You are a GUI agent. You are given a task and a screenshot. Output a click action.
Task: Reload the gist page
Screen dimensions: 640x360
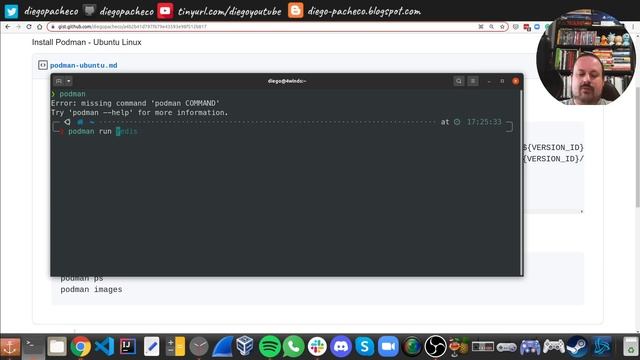click(29, 27)
